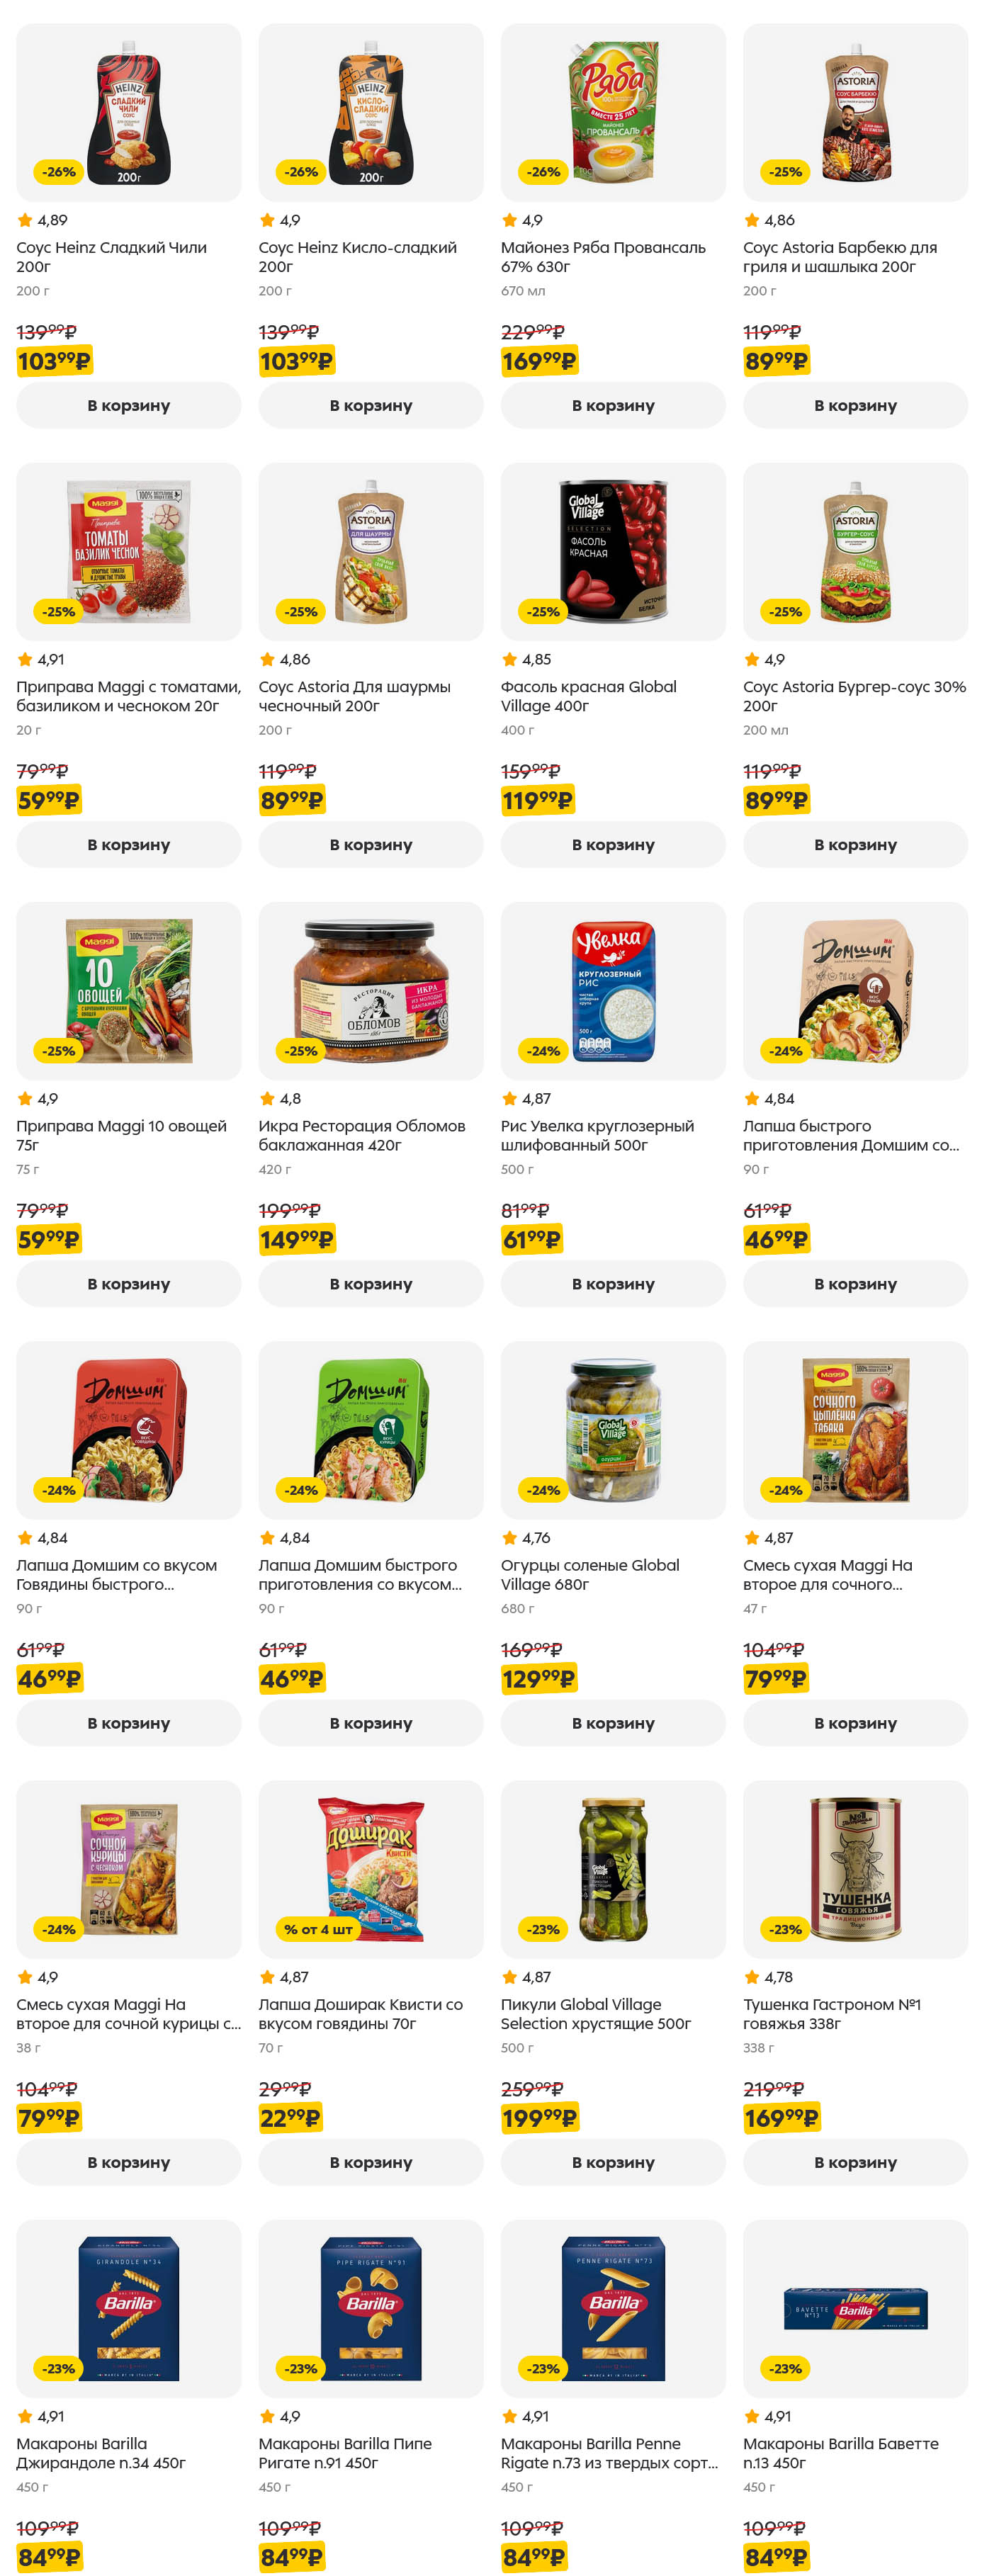Add Рис Увелка круглозерный to cart

(x=612, y=1283)
